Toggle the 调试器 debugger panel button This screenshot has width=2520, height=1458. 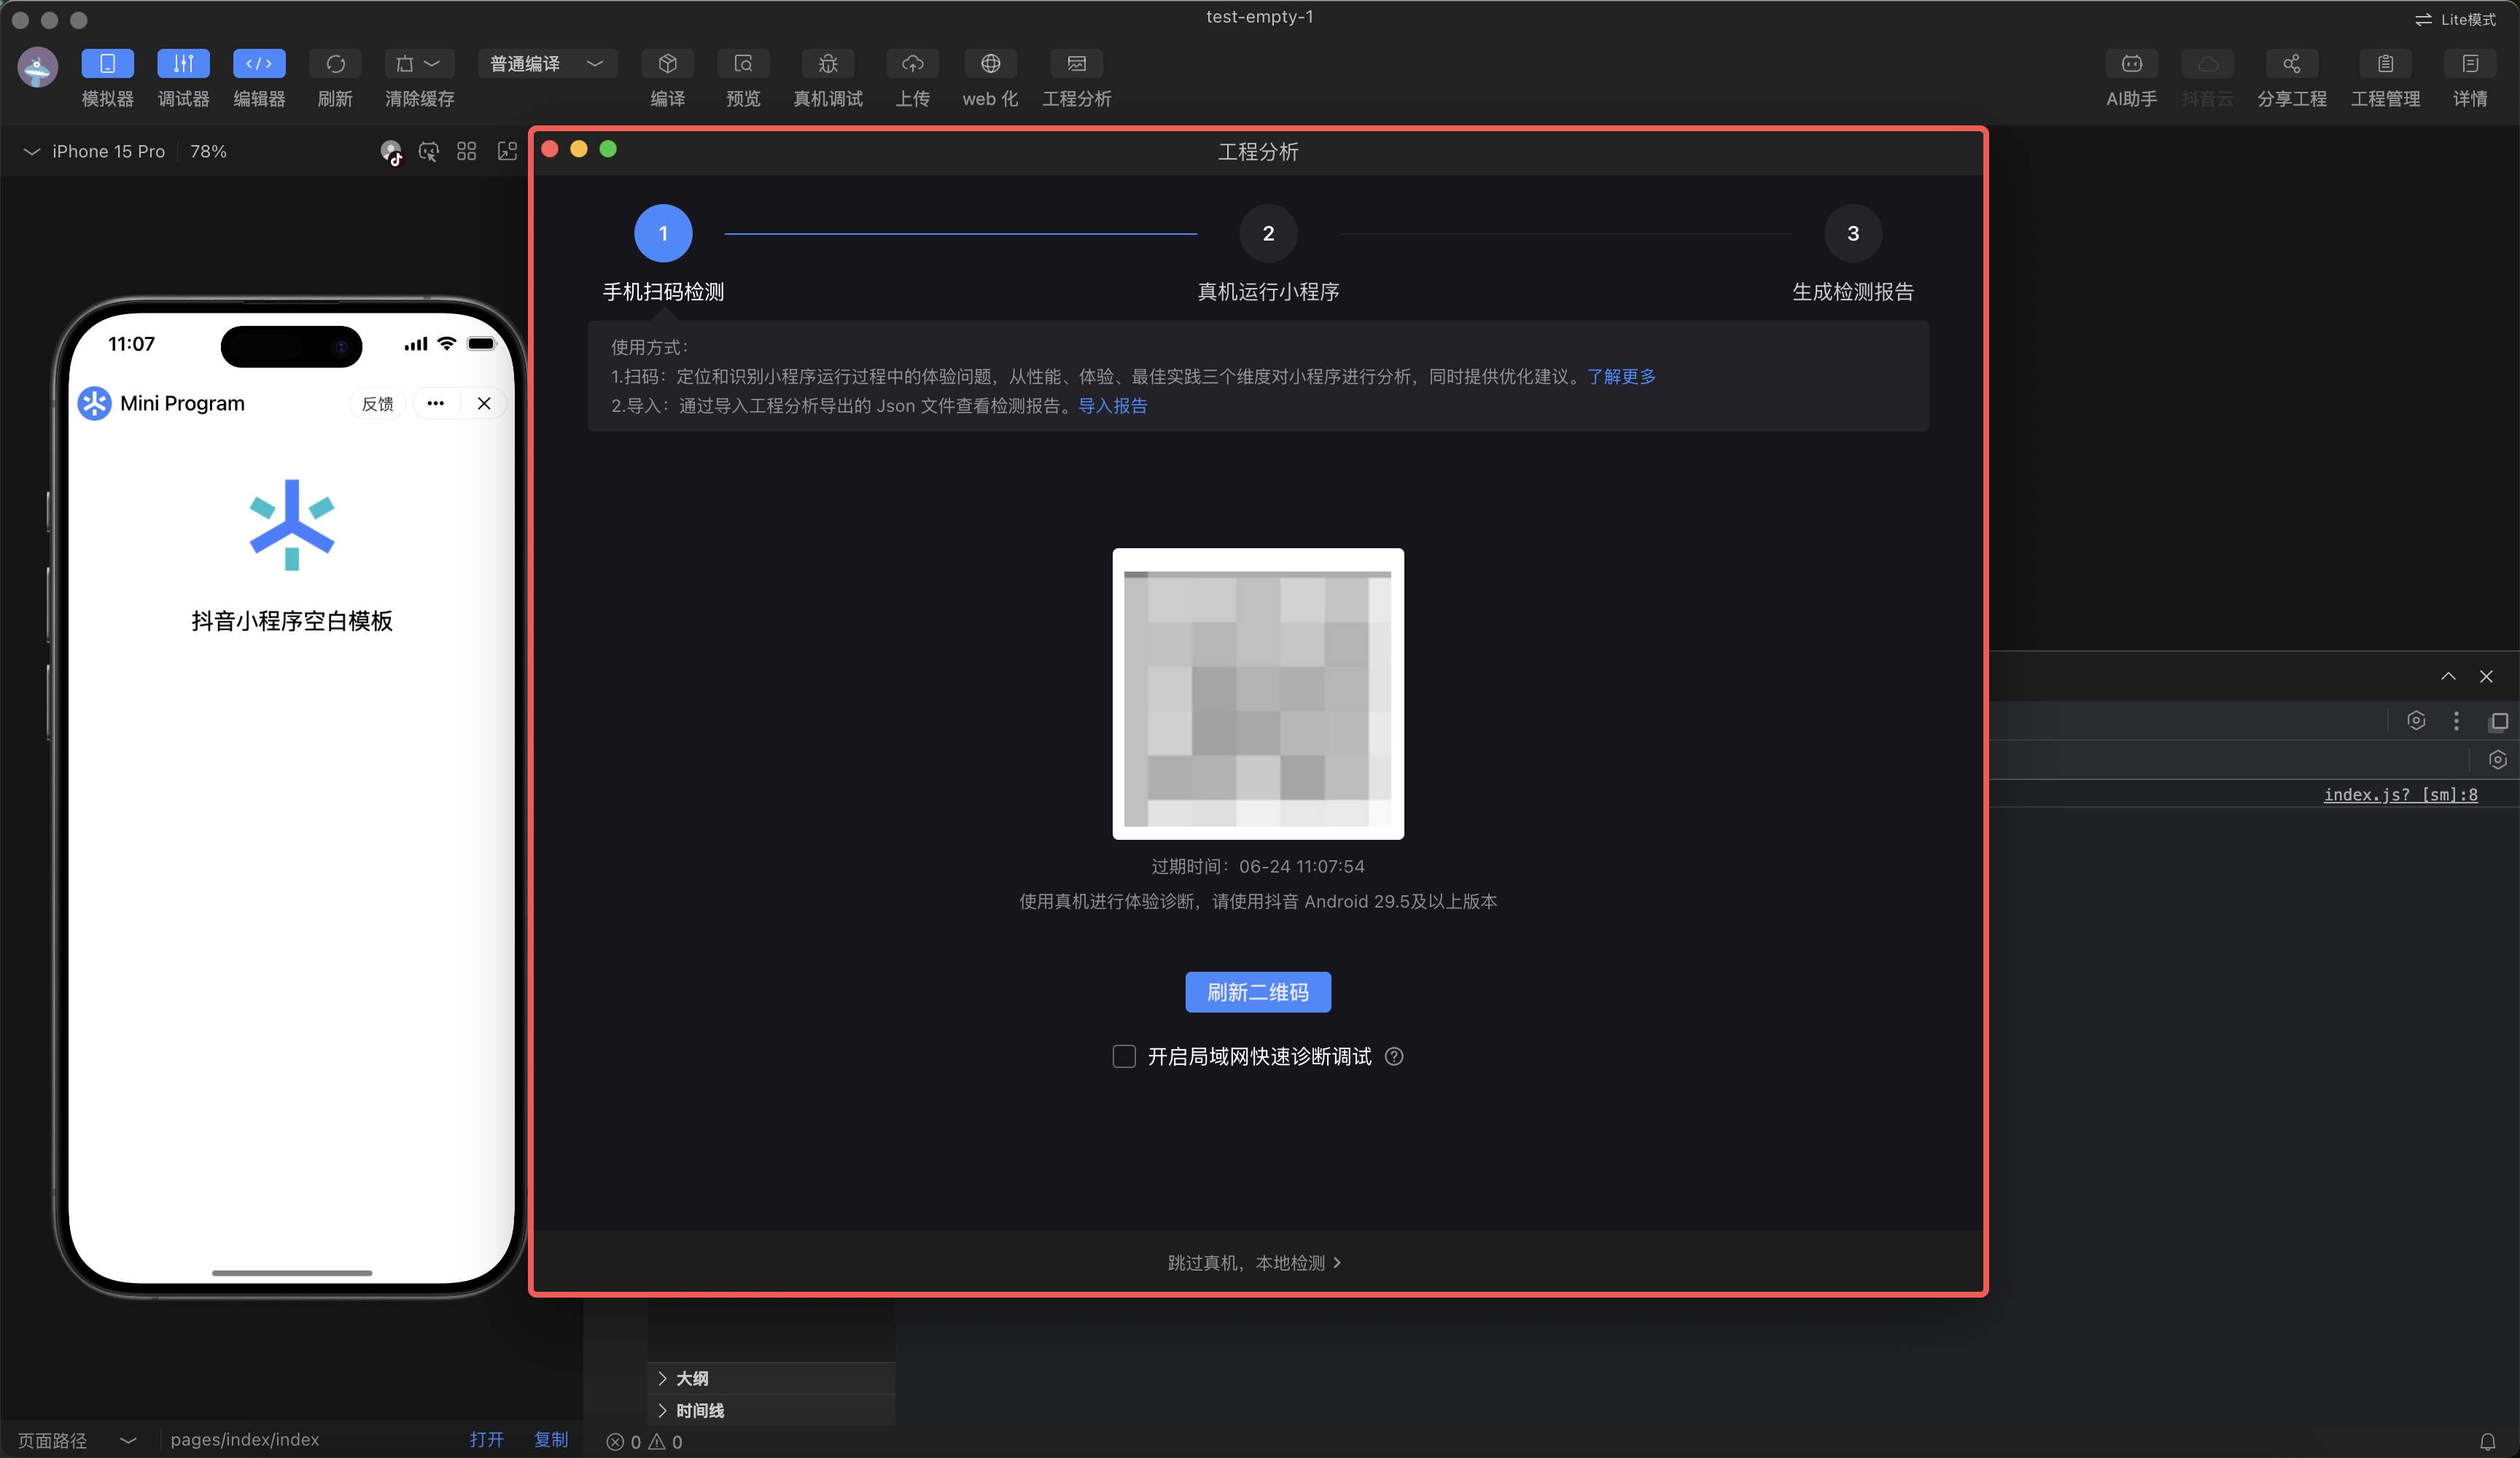pos(183,64)
